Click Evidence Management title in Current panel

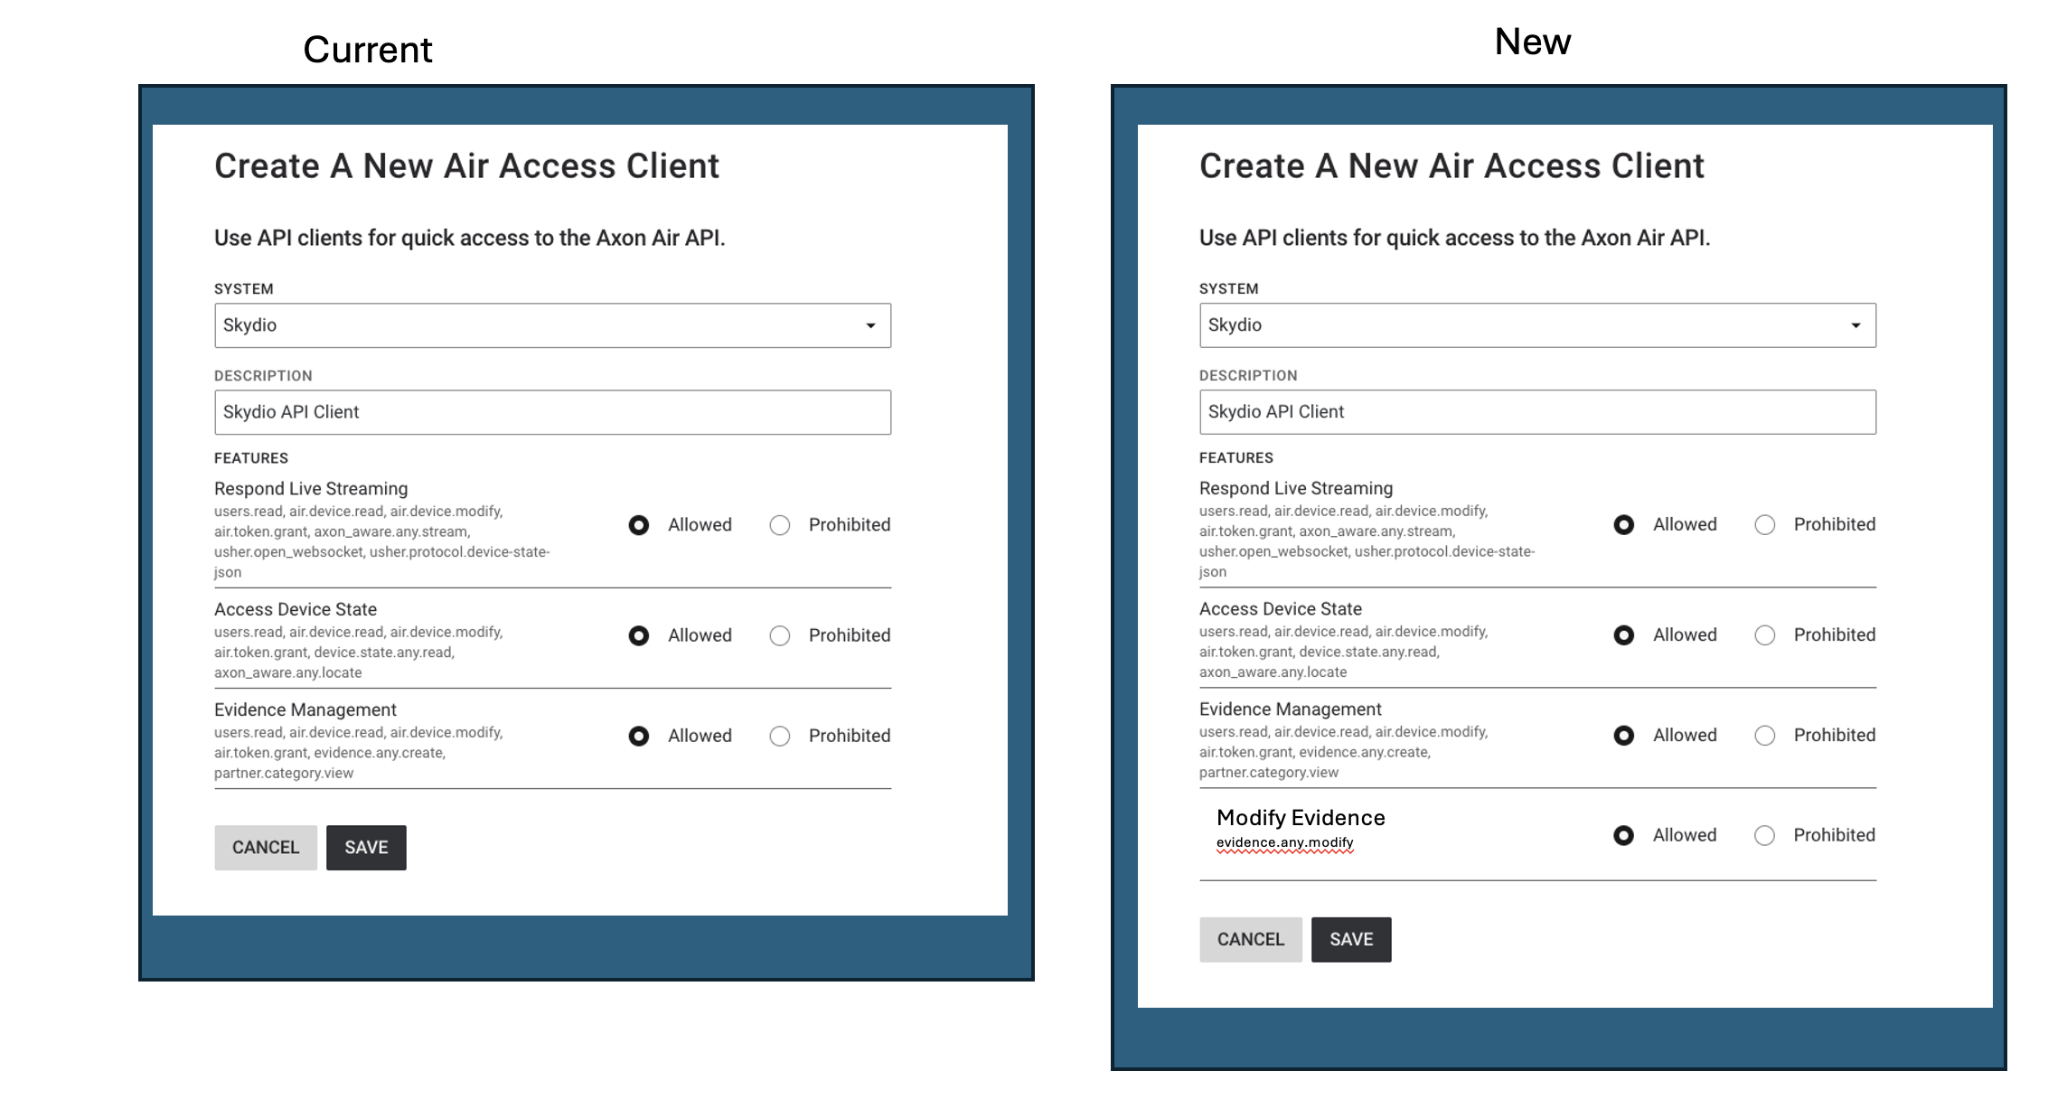click(x=305, y=709)
